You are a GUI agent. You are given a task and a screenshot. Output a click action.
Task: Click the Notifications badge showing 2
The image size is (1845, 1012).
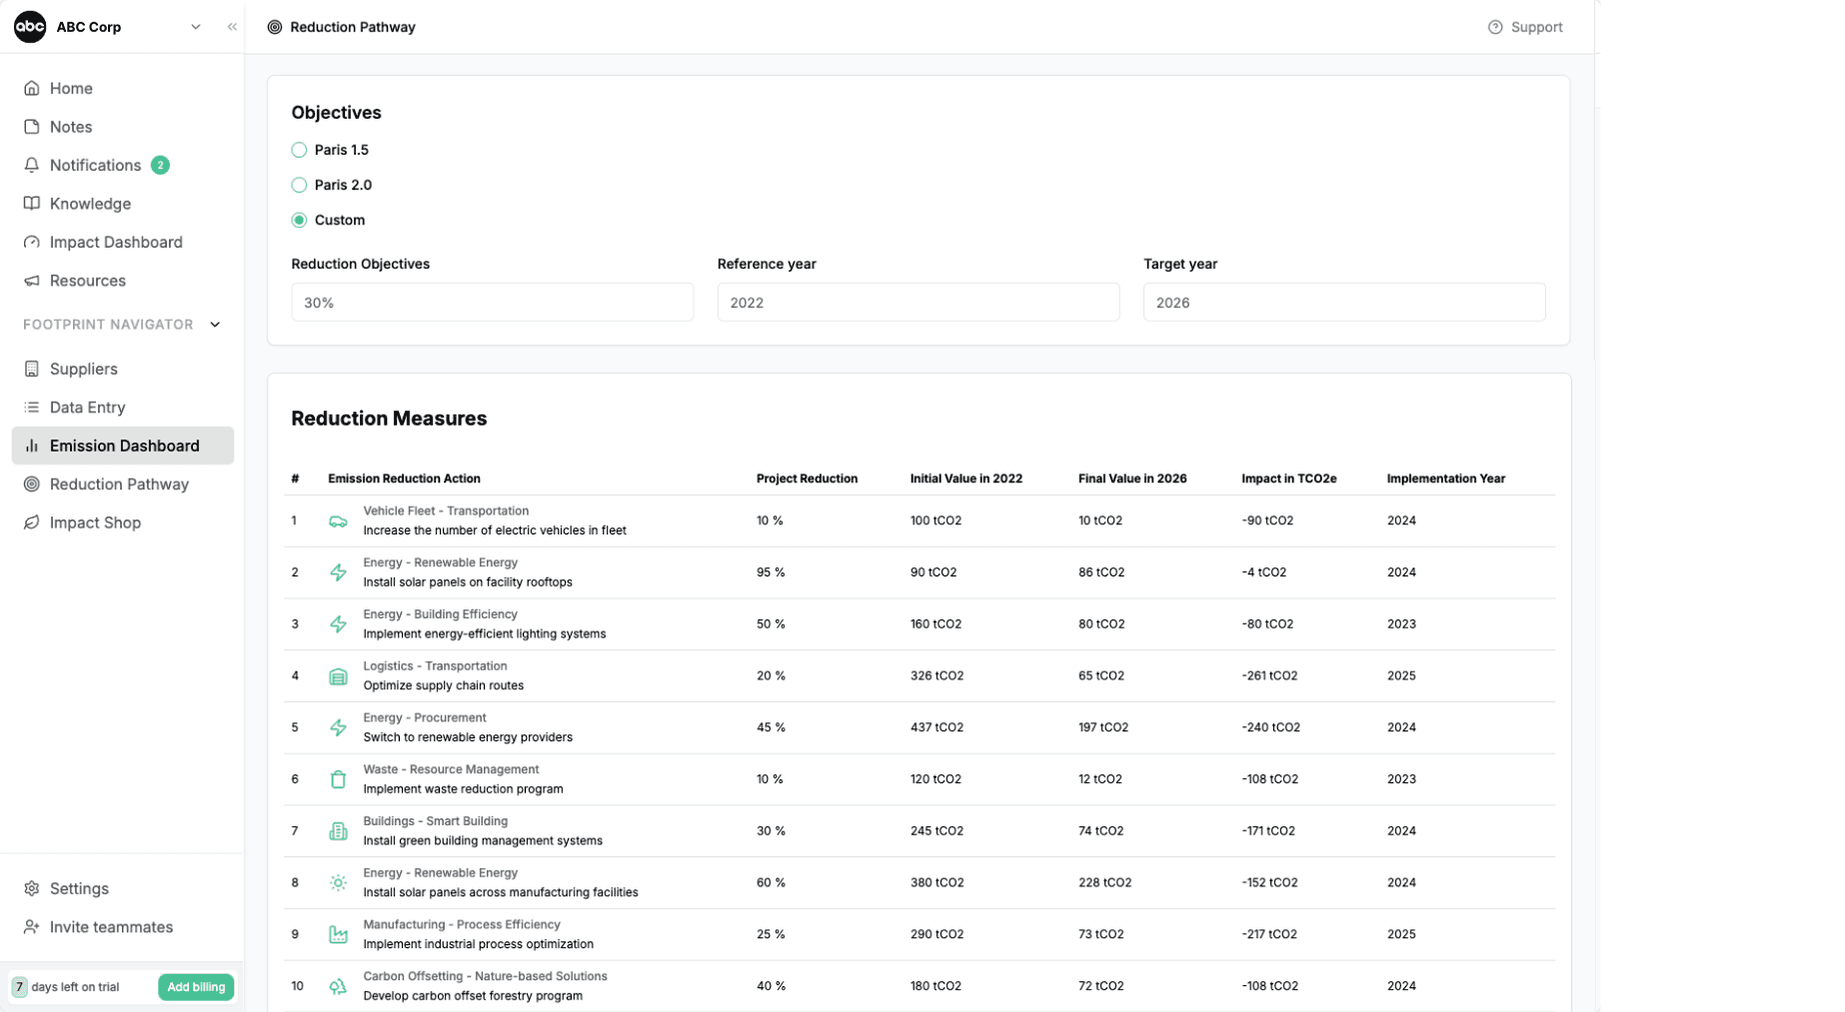pos(160,165)
